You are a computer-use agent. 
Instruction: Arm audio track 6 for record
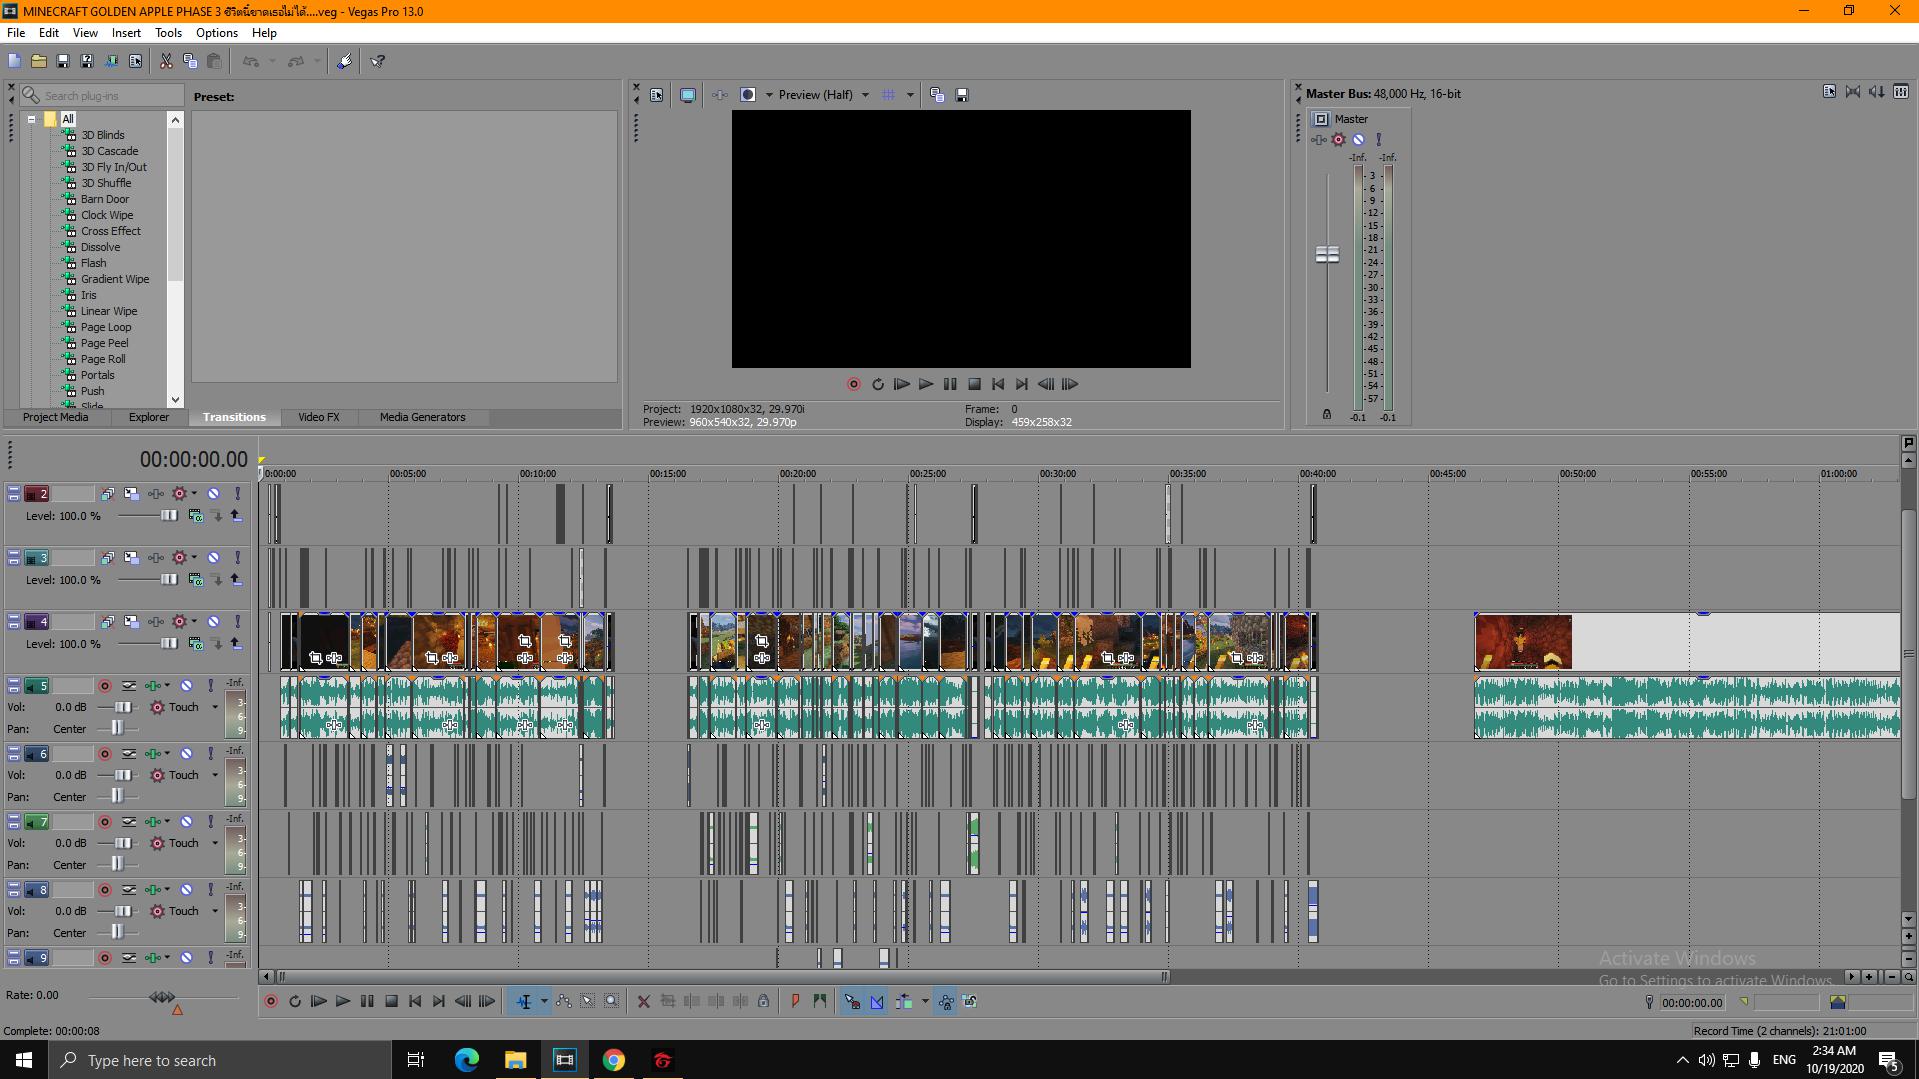[104, 754]
